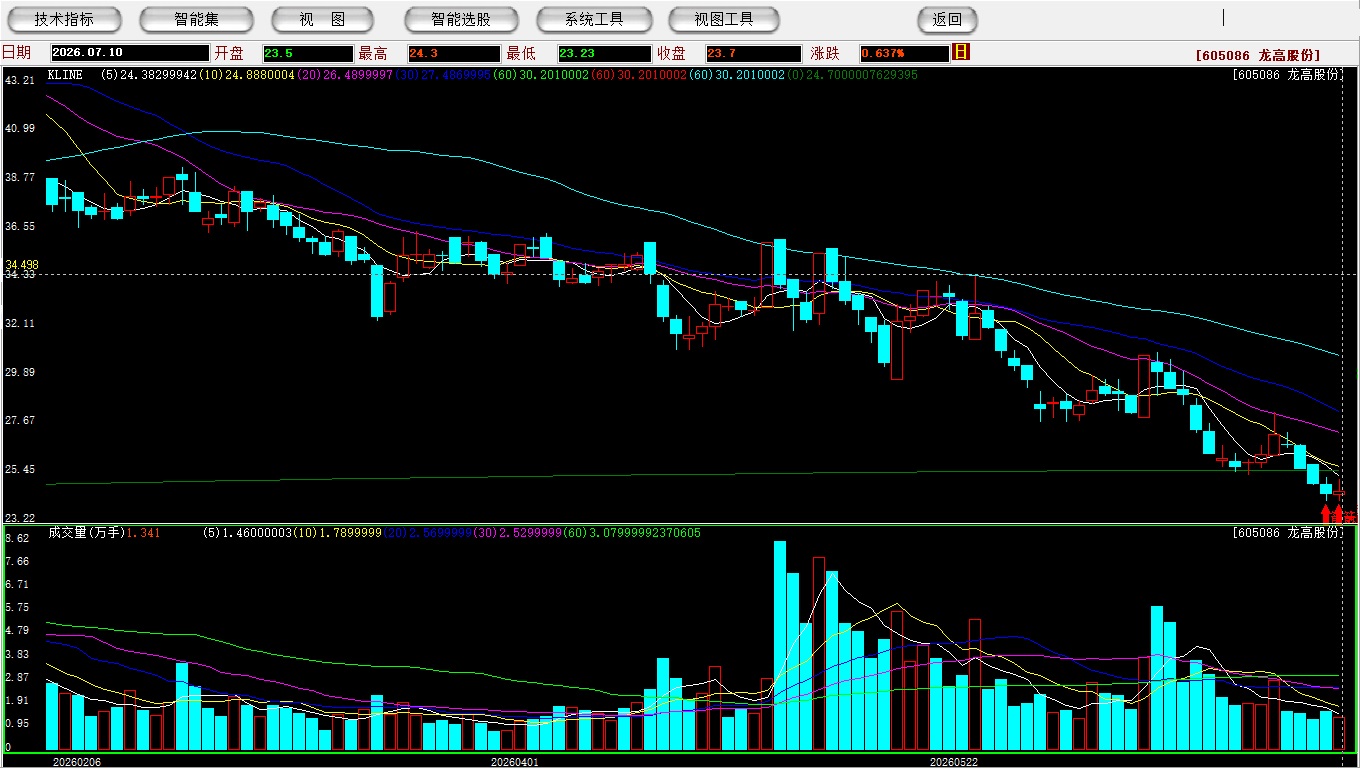
Task: Select the 日期 field showing 2026.07.10
Action: pyautogui.click(x=130, y=53)
